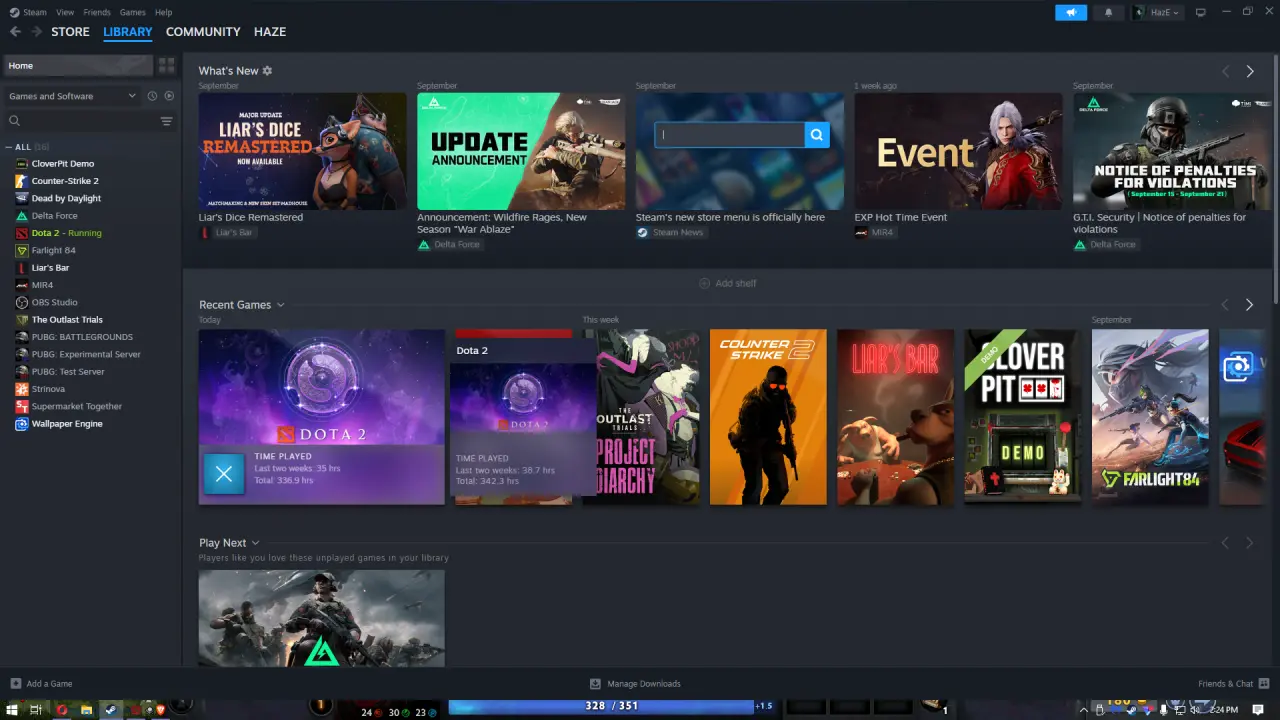Expand the Recent Games shelf dropdown

click(280, 305)
